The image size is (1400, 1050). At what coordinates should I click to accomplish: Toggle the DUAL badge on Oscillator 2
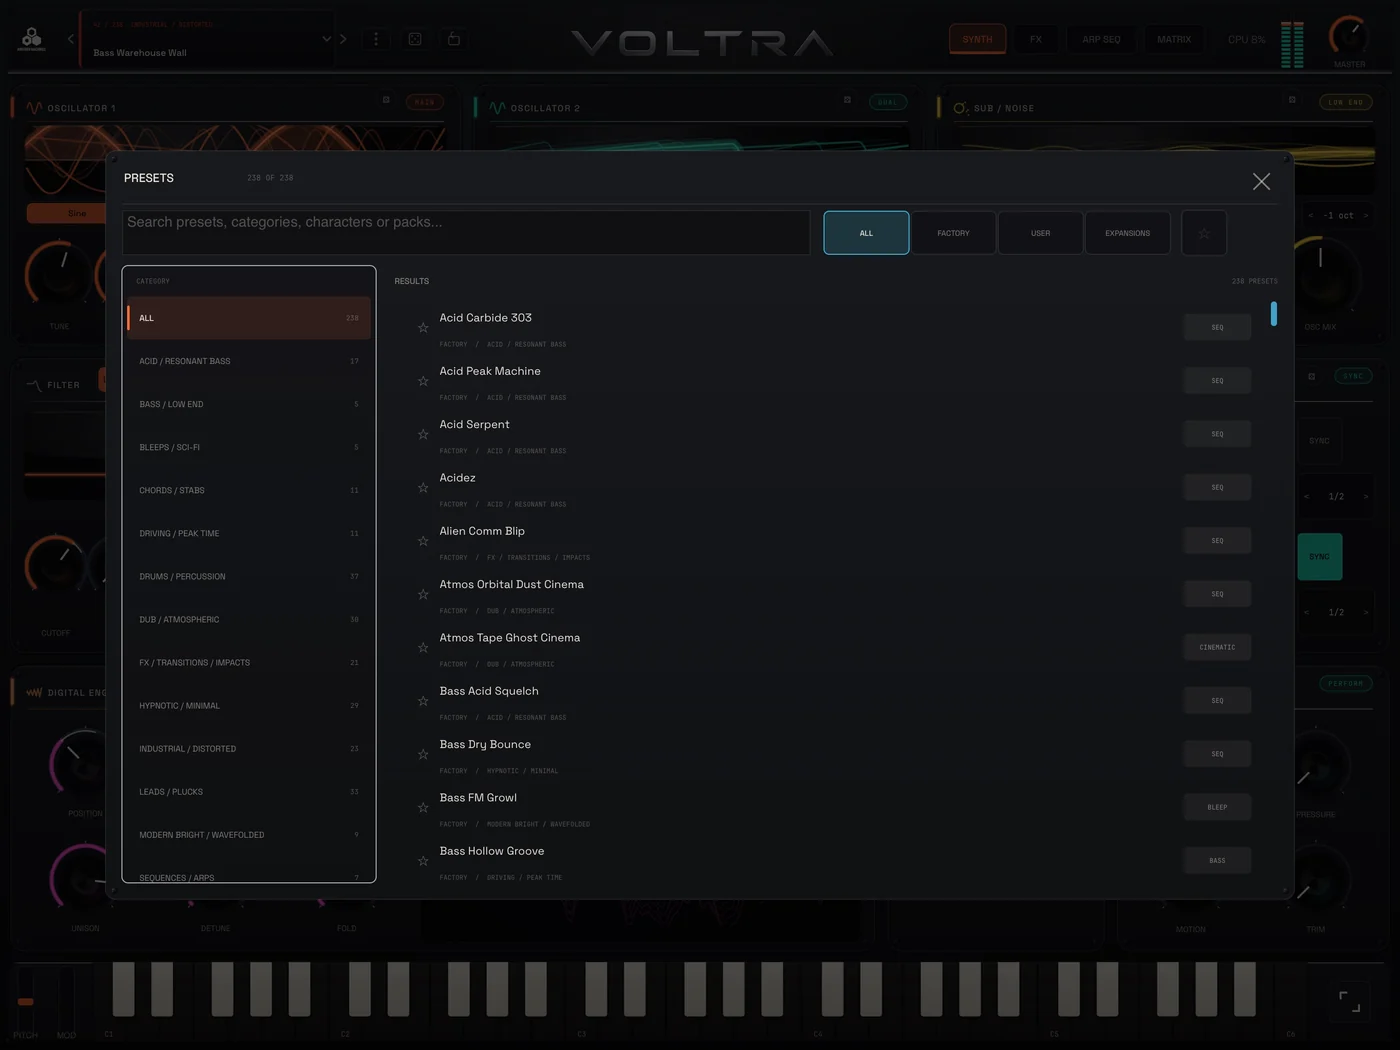pyautogui.click(x=887, y=102)
